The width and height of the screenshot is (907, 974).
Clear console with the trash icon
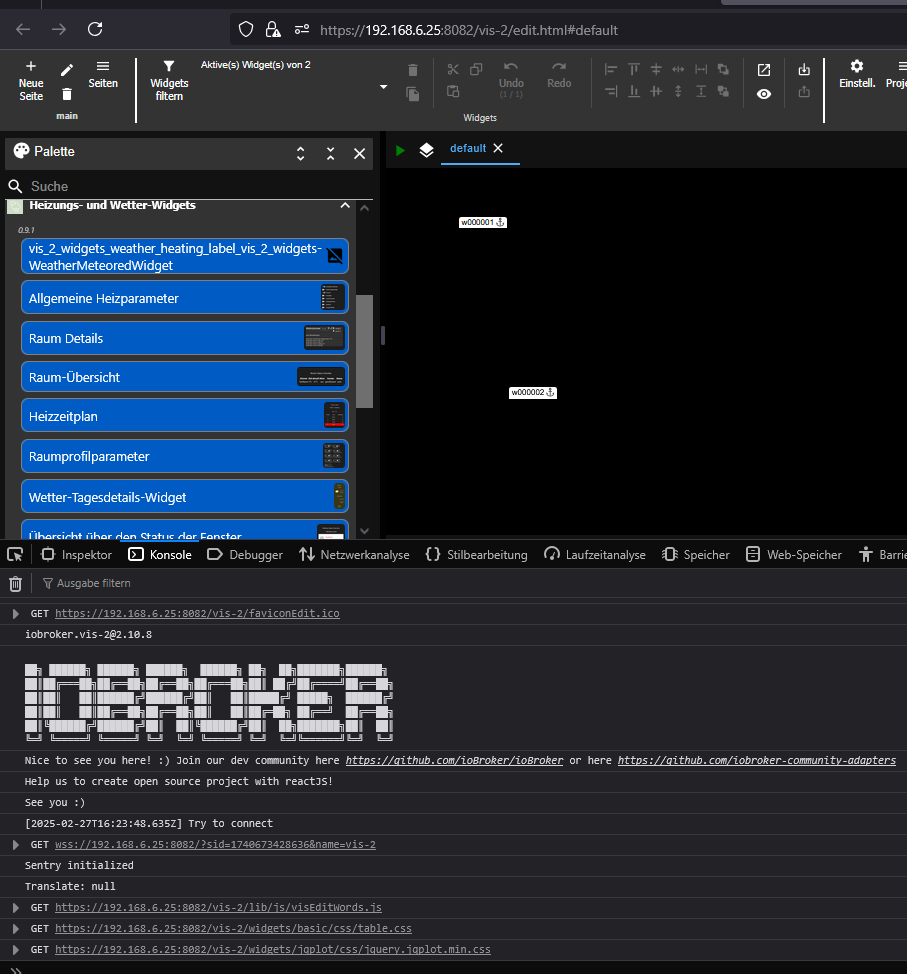point(15,583)
